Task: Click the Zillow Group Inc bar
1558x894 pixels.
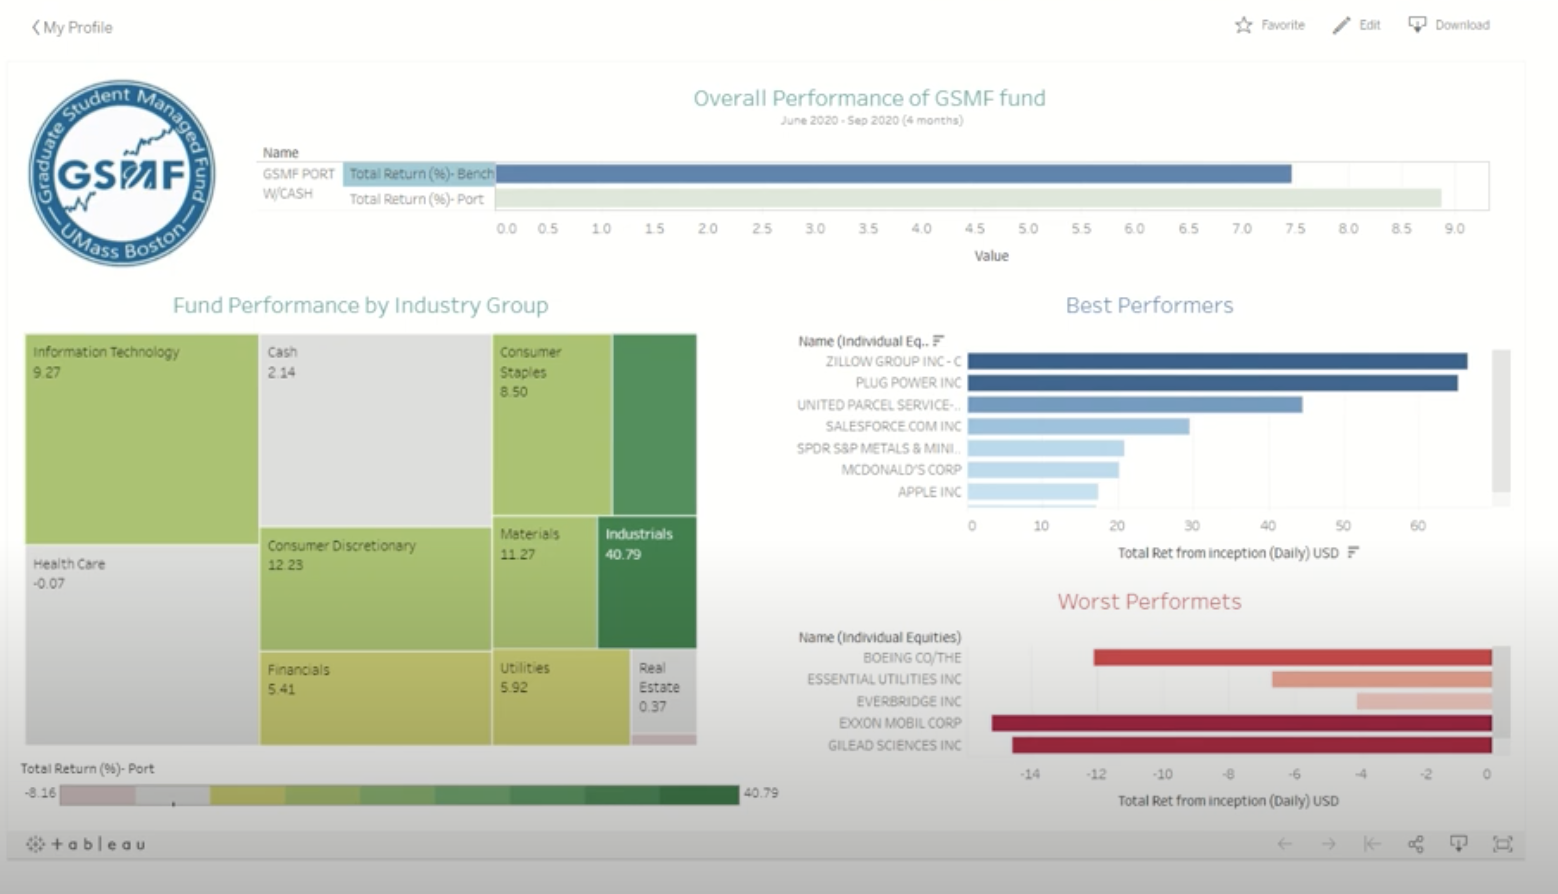Action: point(1217,361)
